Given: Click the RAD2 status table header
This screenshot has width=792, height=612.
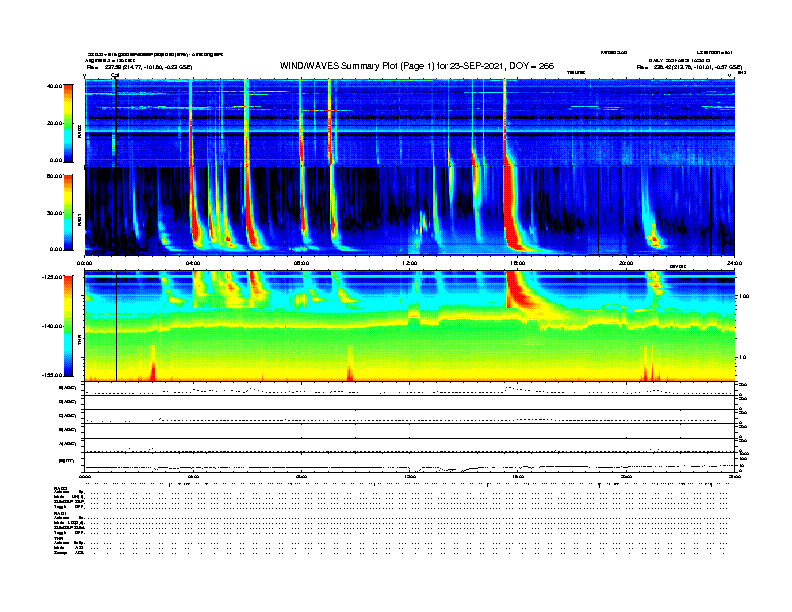Looking at the screenshot, I should (x=61, y=489).
